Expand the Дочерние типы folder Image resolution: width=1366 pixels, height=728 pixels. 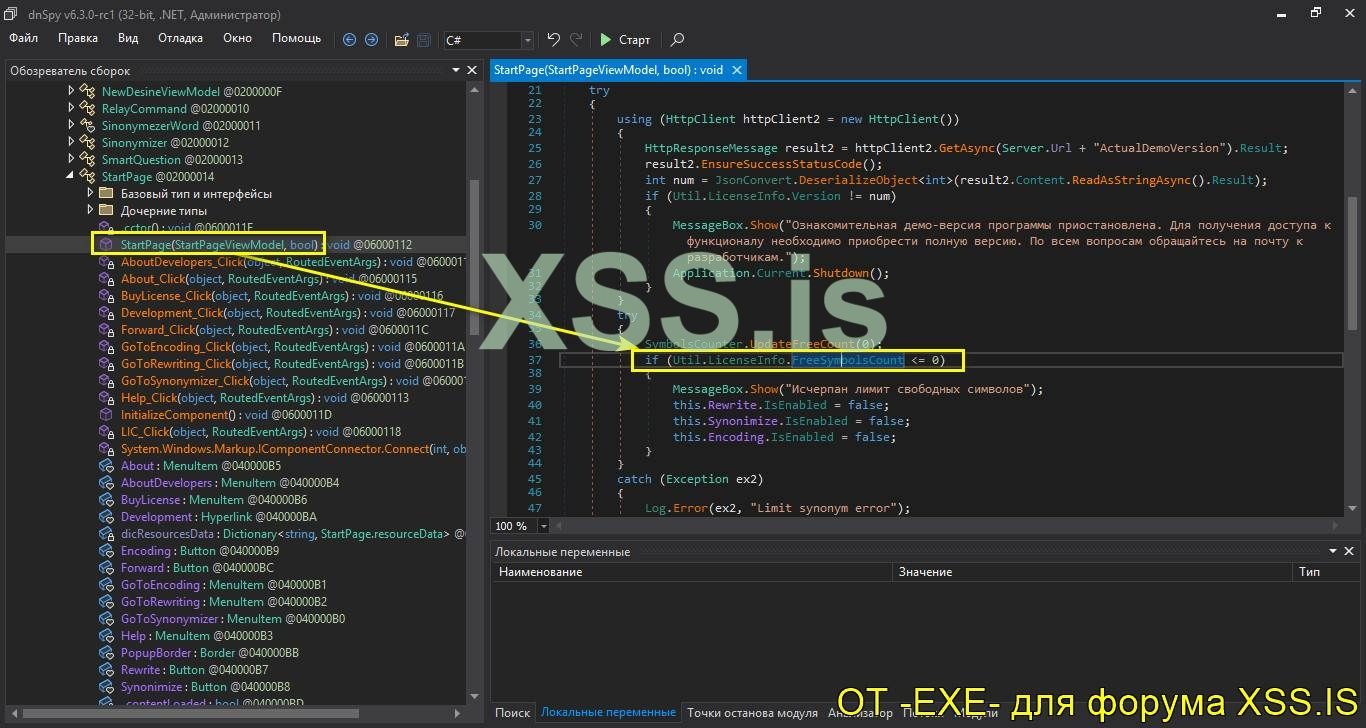(x=90, y=210)
